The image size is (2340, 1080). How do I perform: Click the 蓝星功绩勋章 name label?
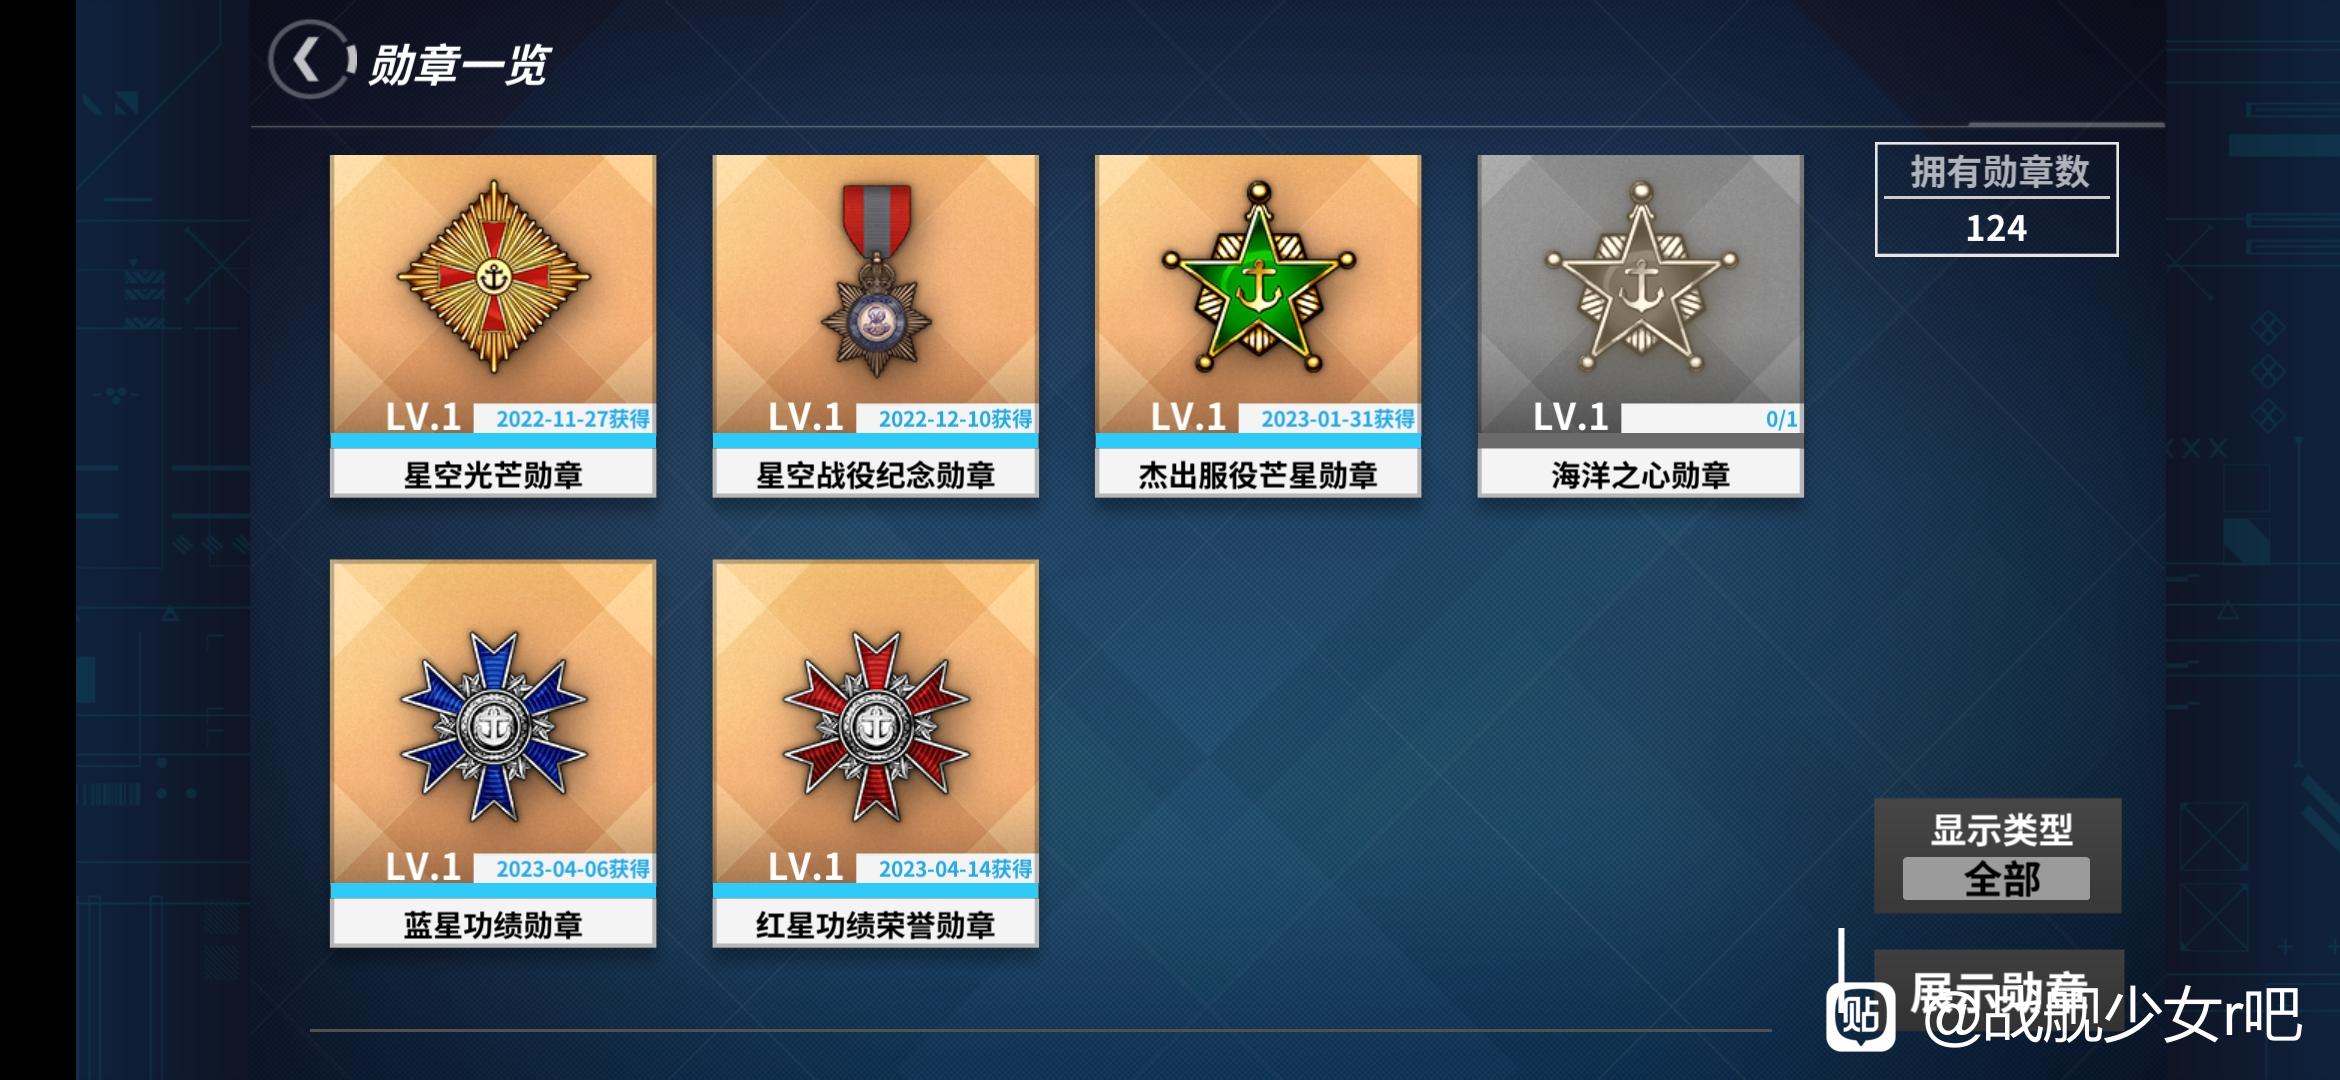[493, 924]
